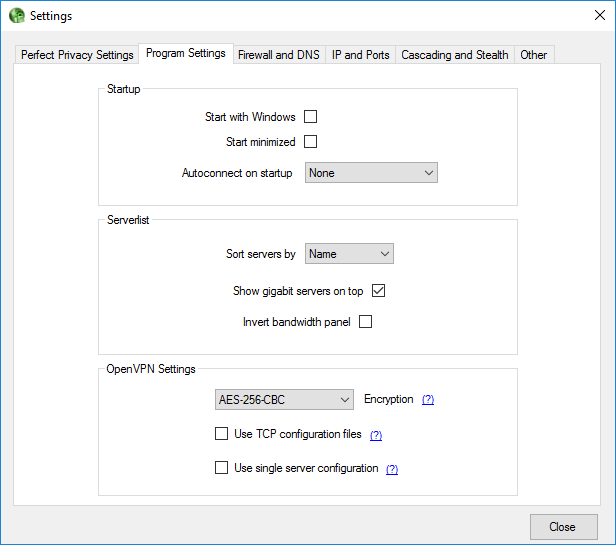
Task: Open the Perfect Privacy Settings tab
Action: [77, 55]
